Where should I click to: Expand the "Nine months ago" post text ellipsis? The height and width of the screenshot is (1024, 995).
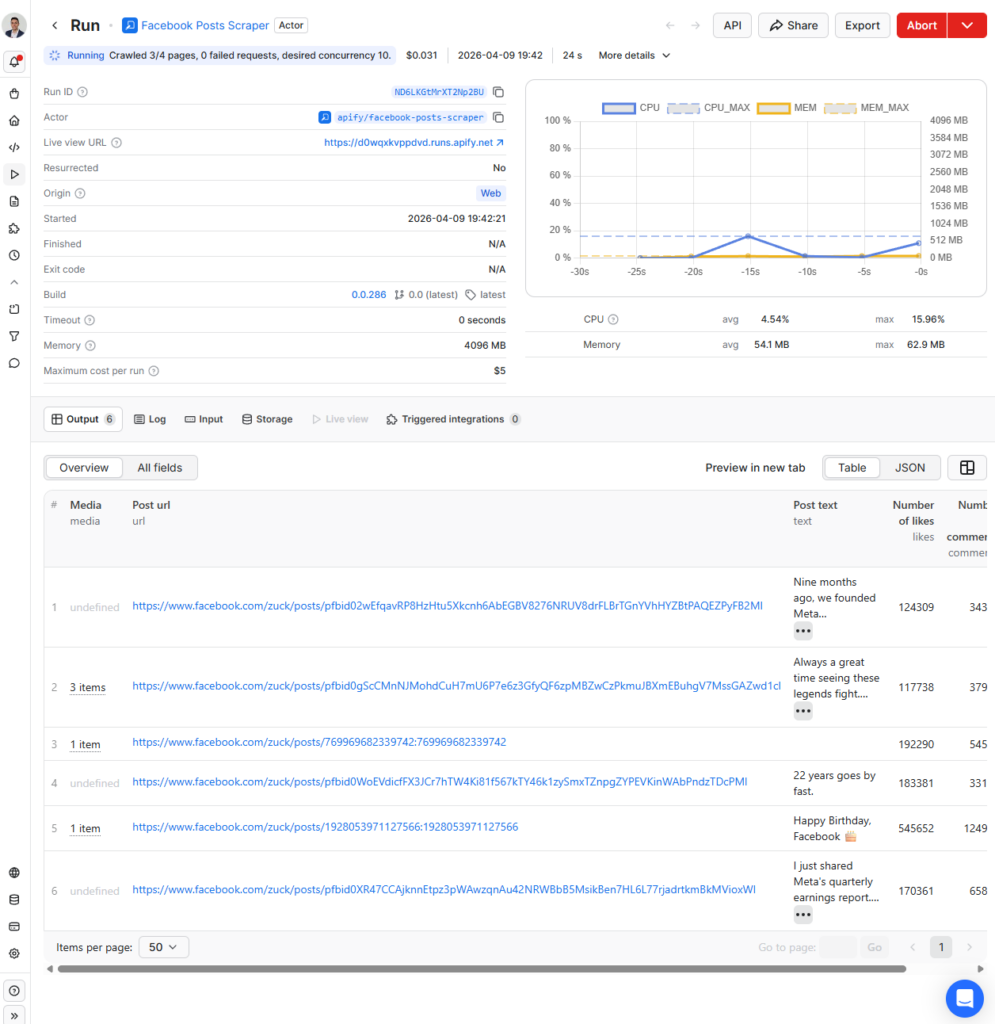click(x=803, y=631)
